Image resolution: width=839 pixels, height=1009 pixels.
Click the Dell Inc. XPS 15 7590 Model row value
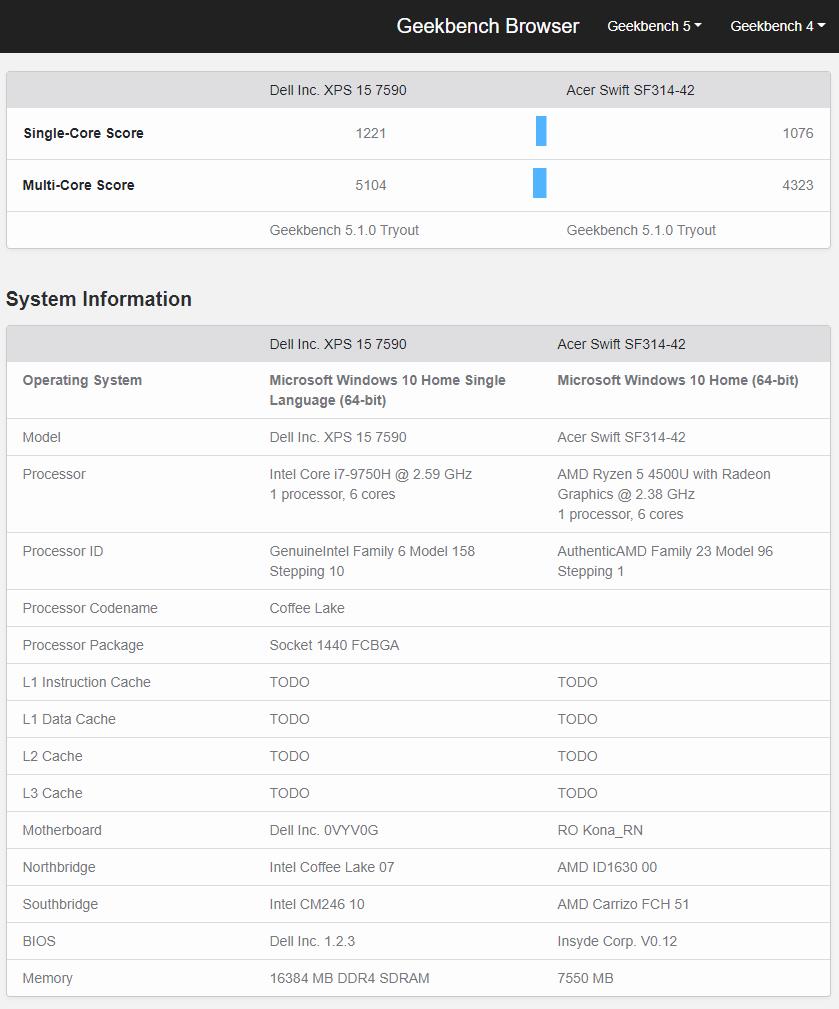click(338, 438)
